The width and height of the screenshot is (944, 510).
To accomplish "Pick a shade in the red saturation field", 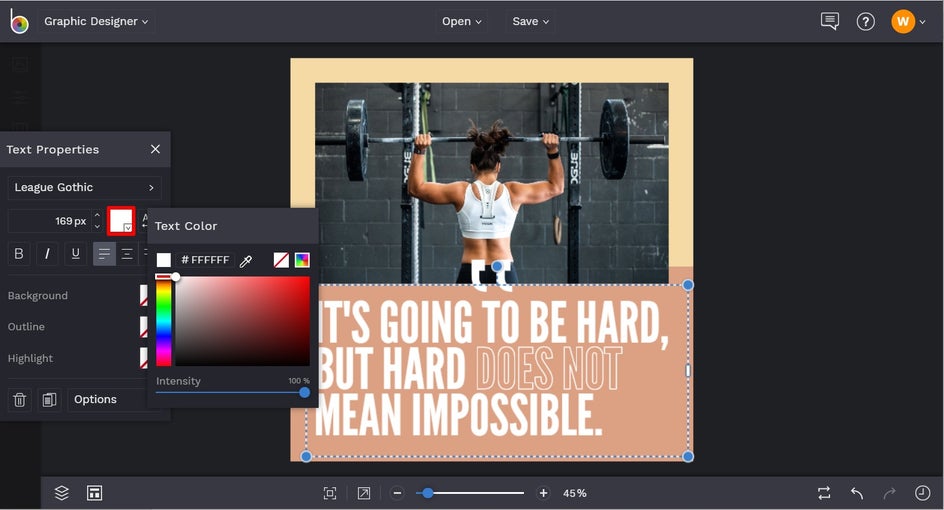I will 243,321.
